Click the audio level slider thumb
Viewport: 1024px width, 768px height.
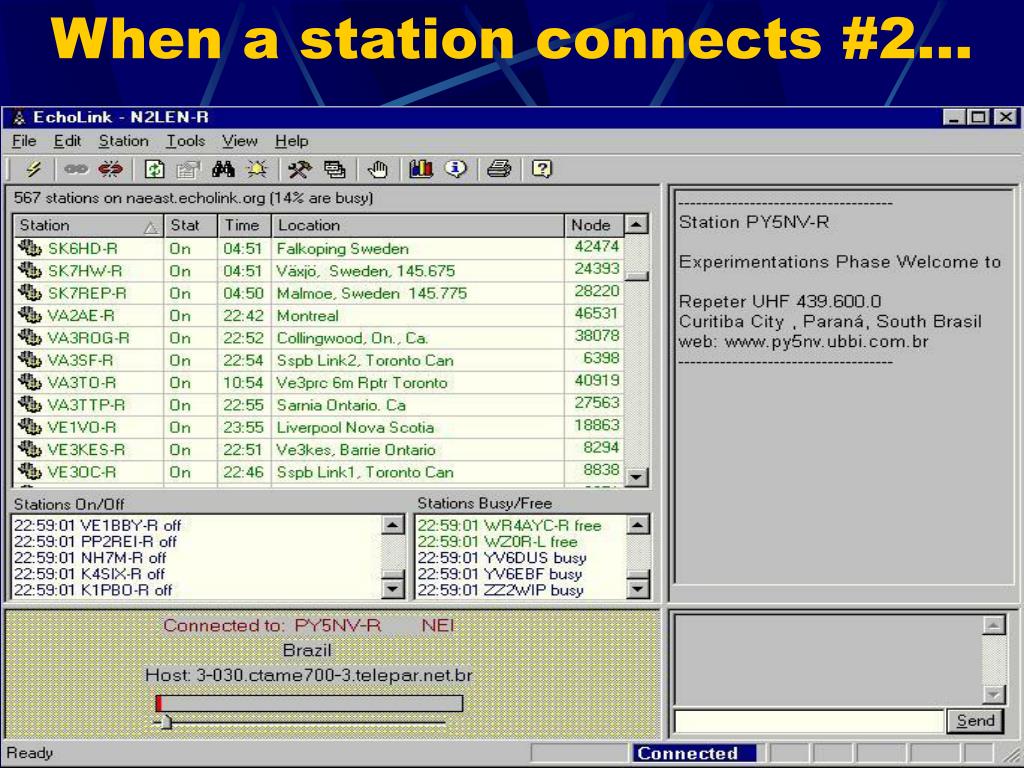coord(165,722)
